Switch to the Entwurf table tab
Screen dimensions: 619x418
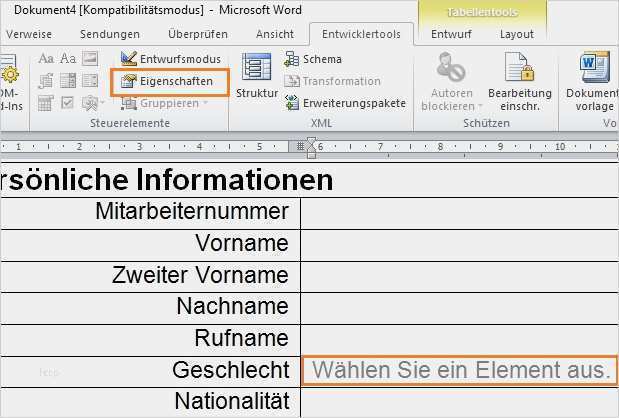[450, 33]
